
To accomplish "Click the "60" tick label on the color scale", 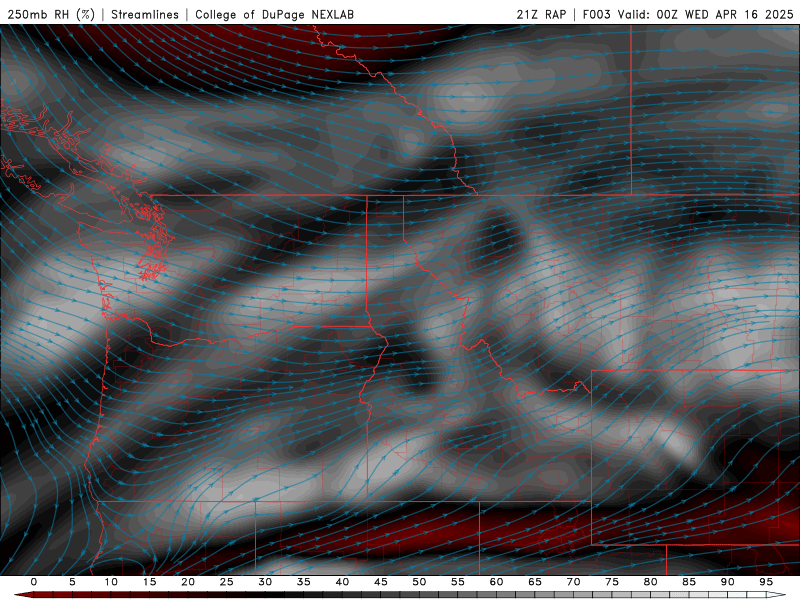I will pos(496,582).
